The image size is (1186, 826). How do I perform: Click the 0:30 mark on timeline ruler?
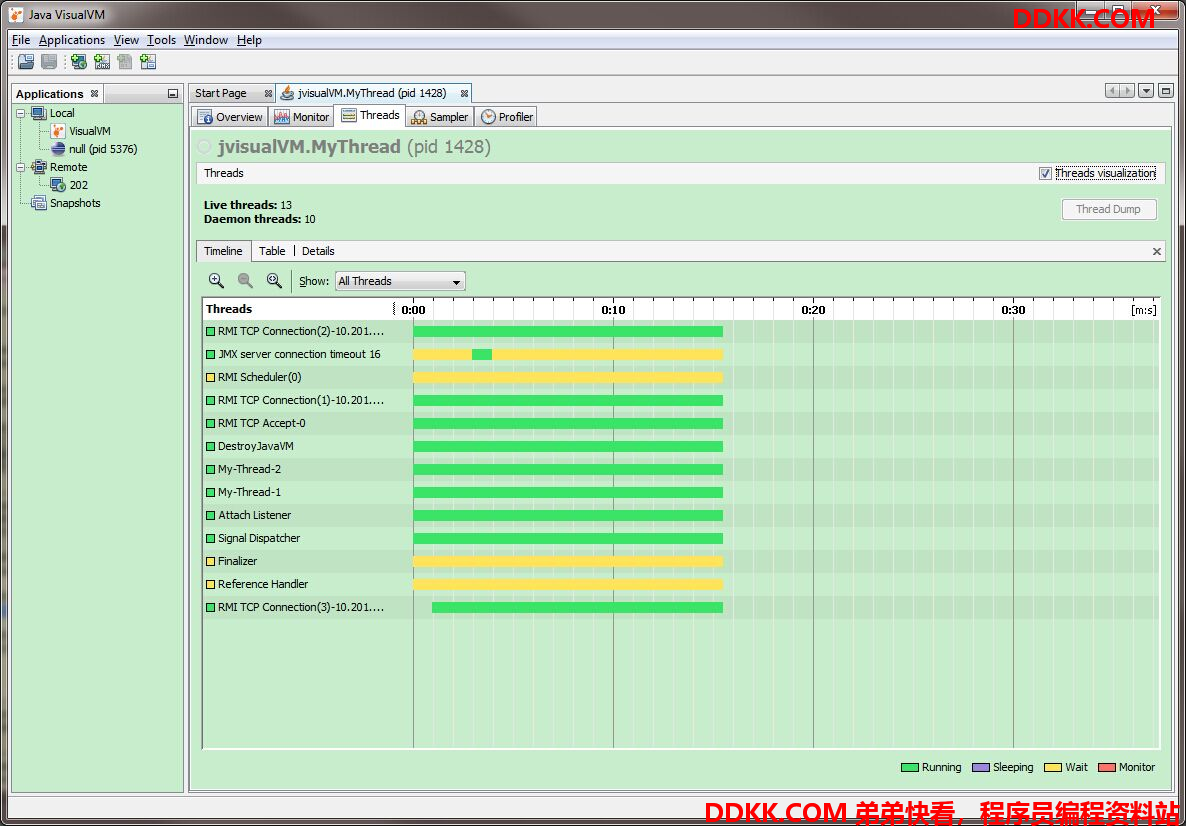(1014, 309)
